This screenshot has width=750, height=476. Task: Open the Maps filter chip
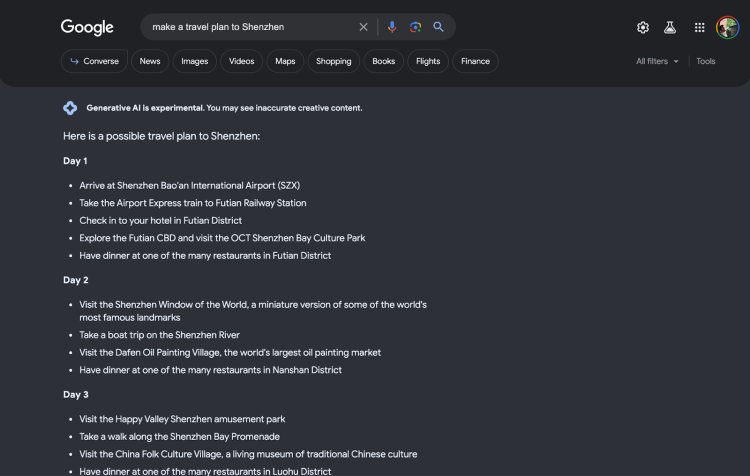click(x=285, y=61)
